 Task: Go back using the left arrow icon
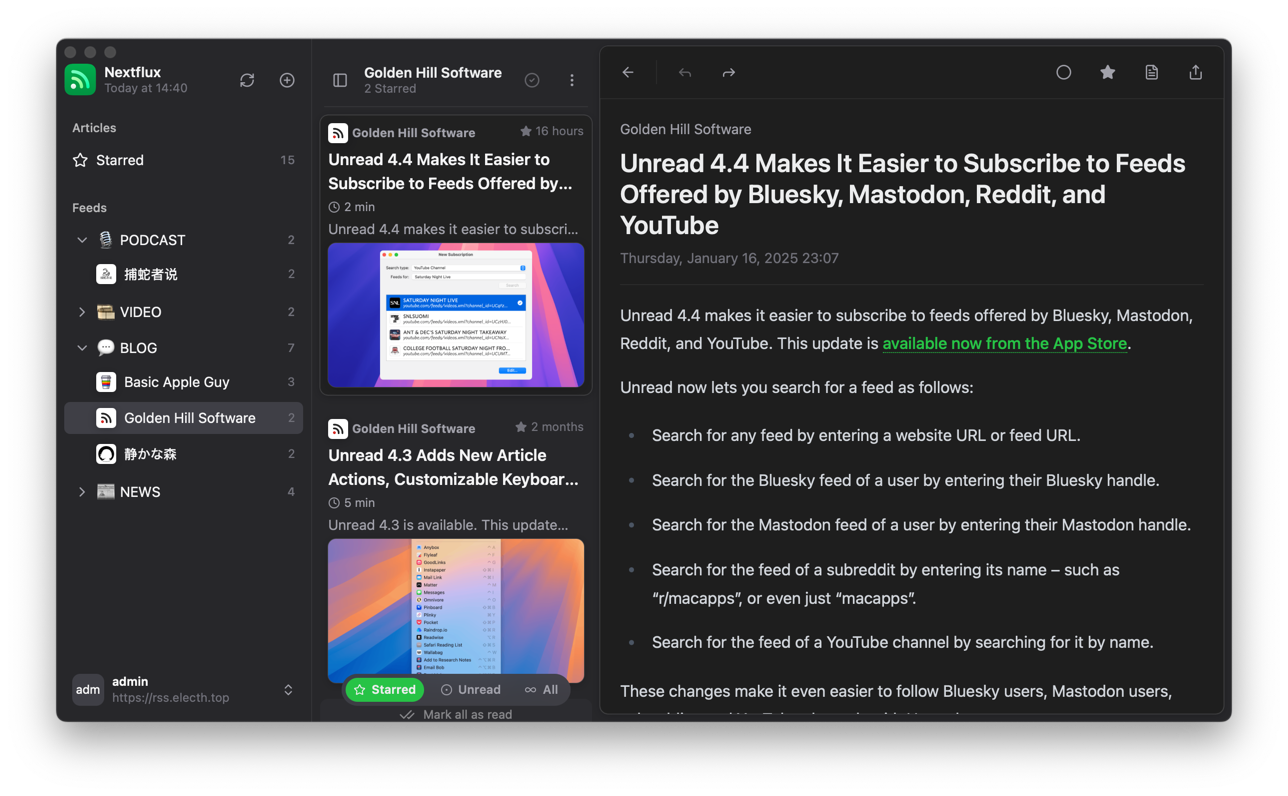pyautogui.click(x=628, y=72)
